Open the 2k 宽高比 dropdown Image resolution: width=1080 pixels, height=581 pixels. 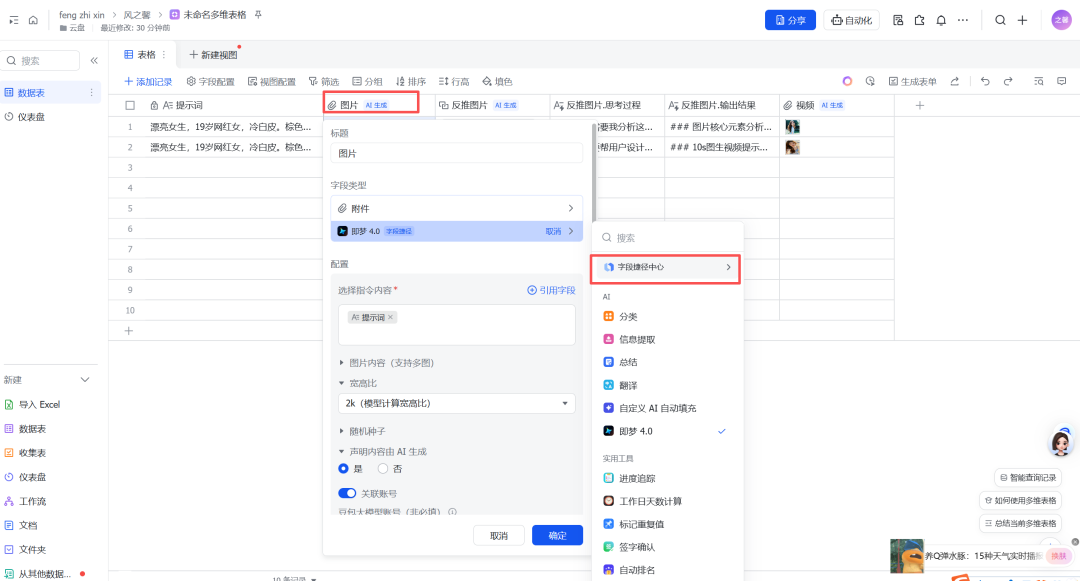pyautogui.click(x=456, y=403)
